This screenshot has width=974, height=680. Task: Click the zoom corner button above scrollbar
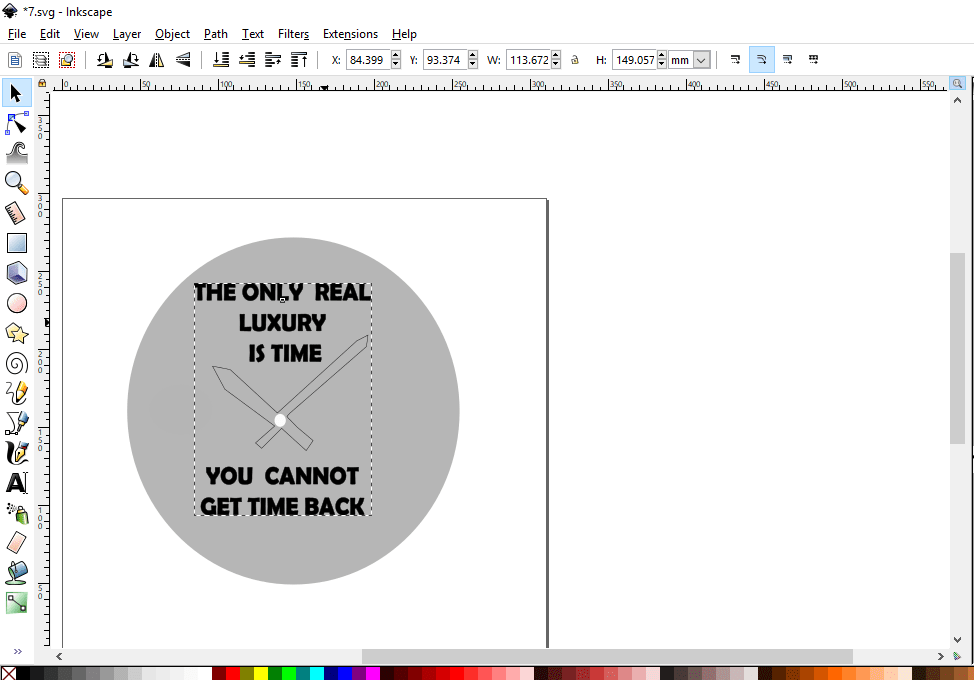957,83
